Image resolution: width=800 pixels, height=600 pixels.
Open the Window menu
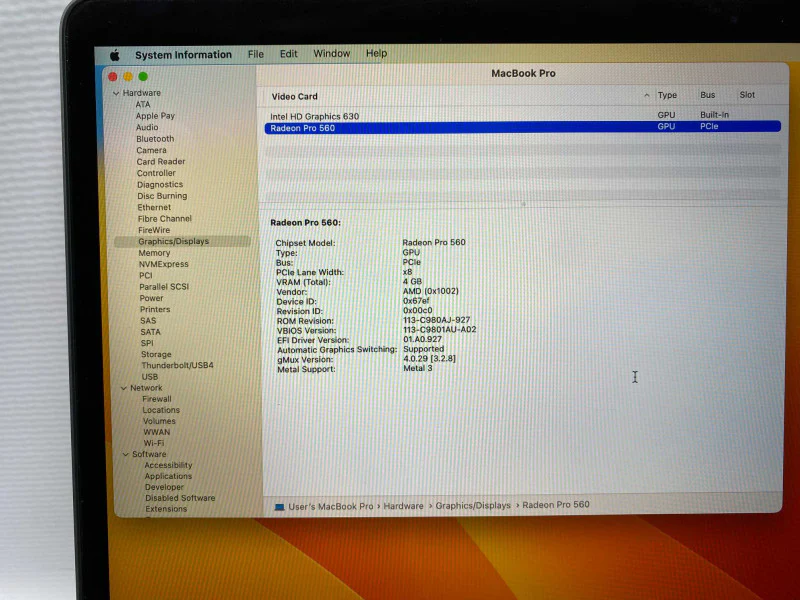tap(332, 54)
